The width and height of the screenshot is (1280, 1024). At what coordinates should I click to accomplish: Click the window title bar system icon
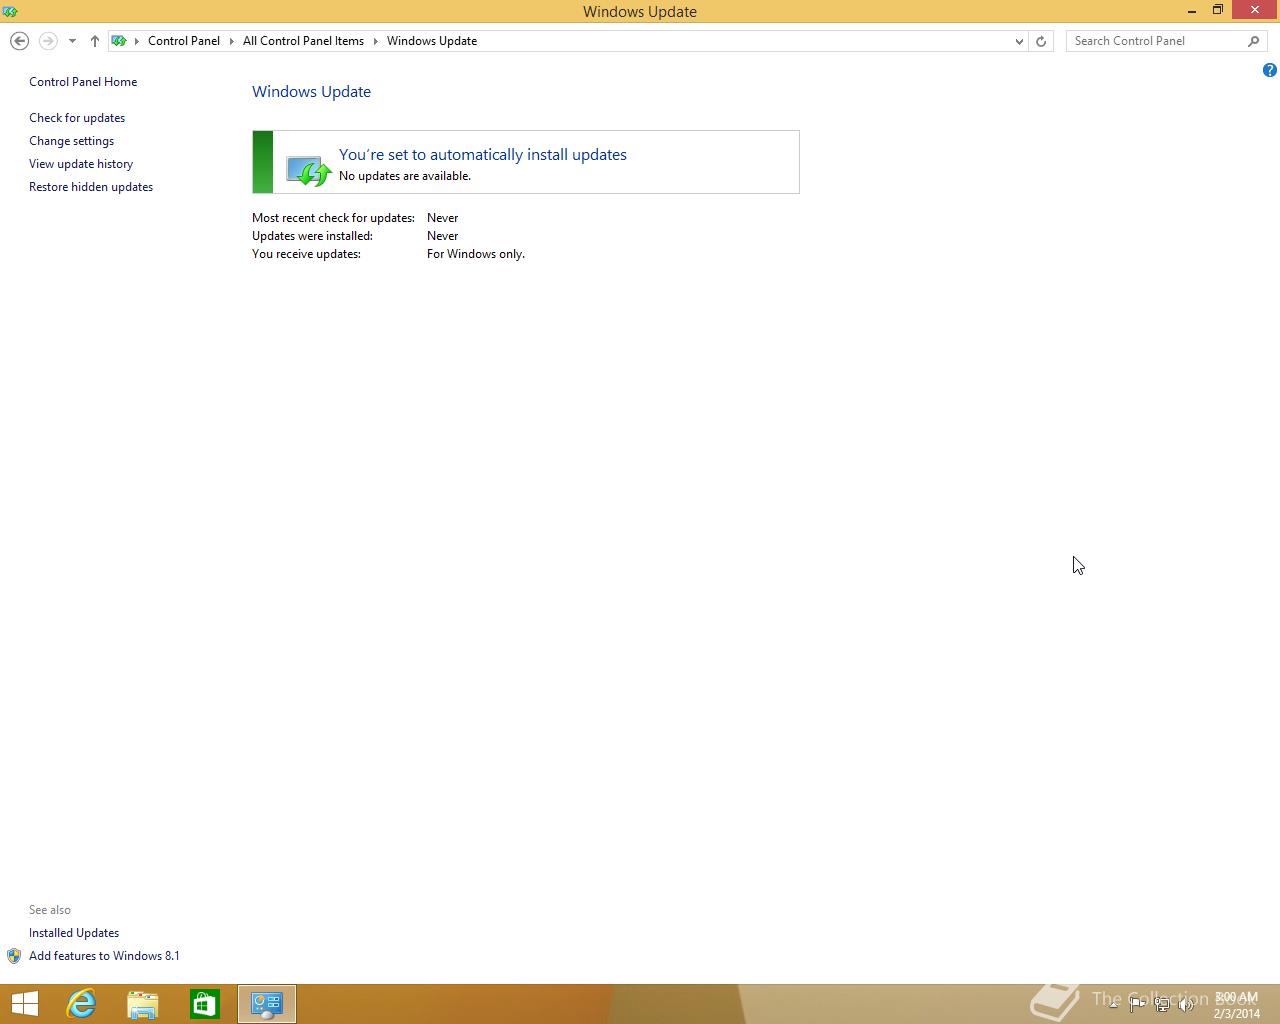click(10, 11)
